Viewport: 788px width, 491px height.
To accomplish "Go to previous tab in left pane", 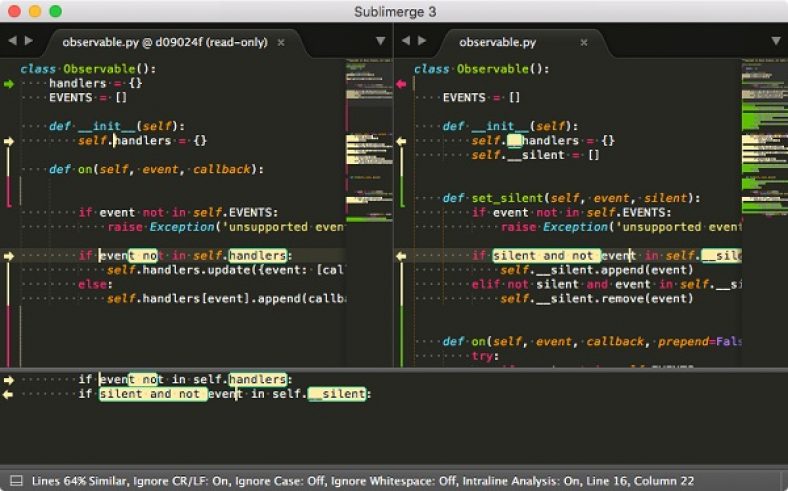I will [12, 41].
